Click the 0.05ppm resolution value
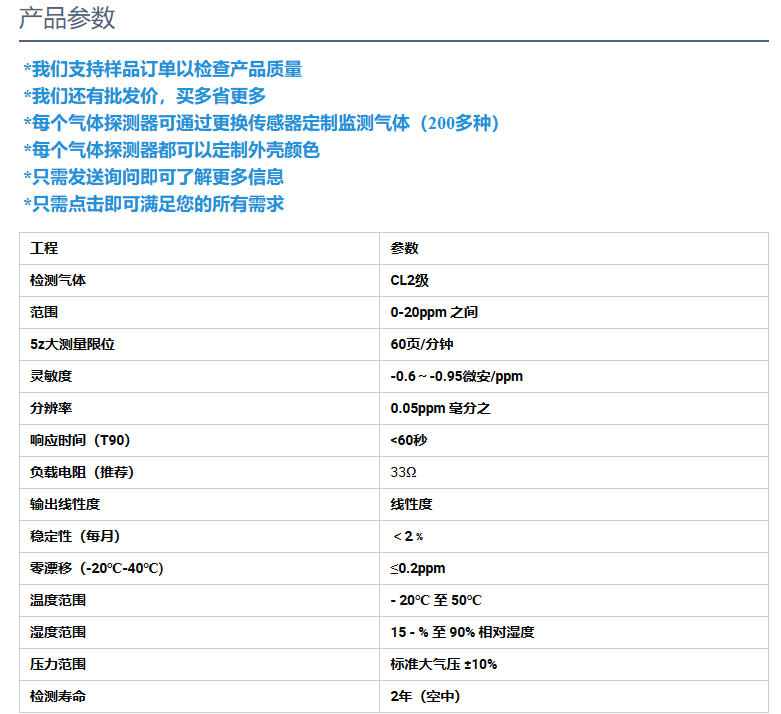The width and height of the screenshot is (781, 714). coord(440,408)
